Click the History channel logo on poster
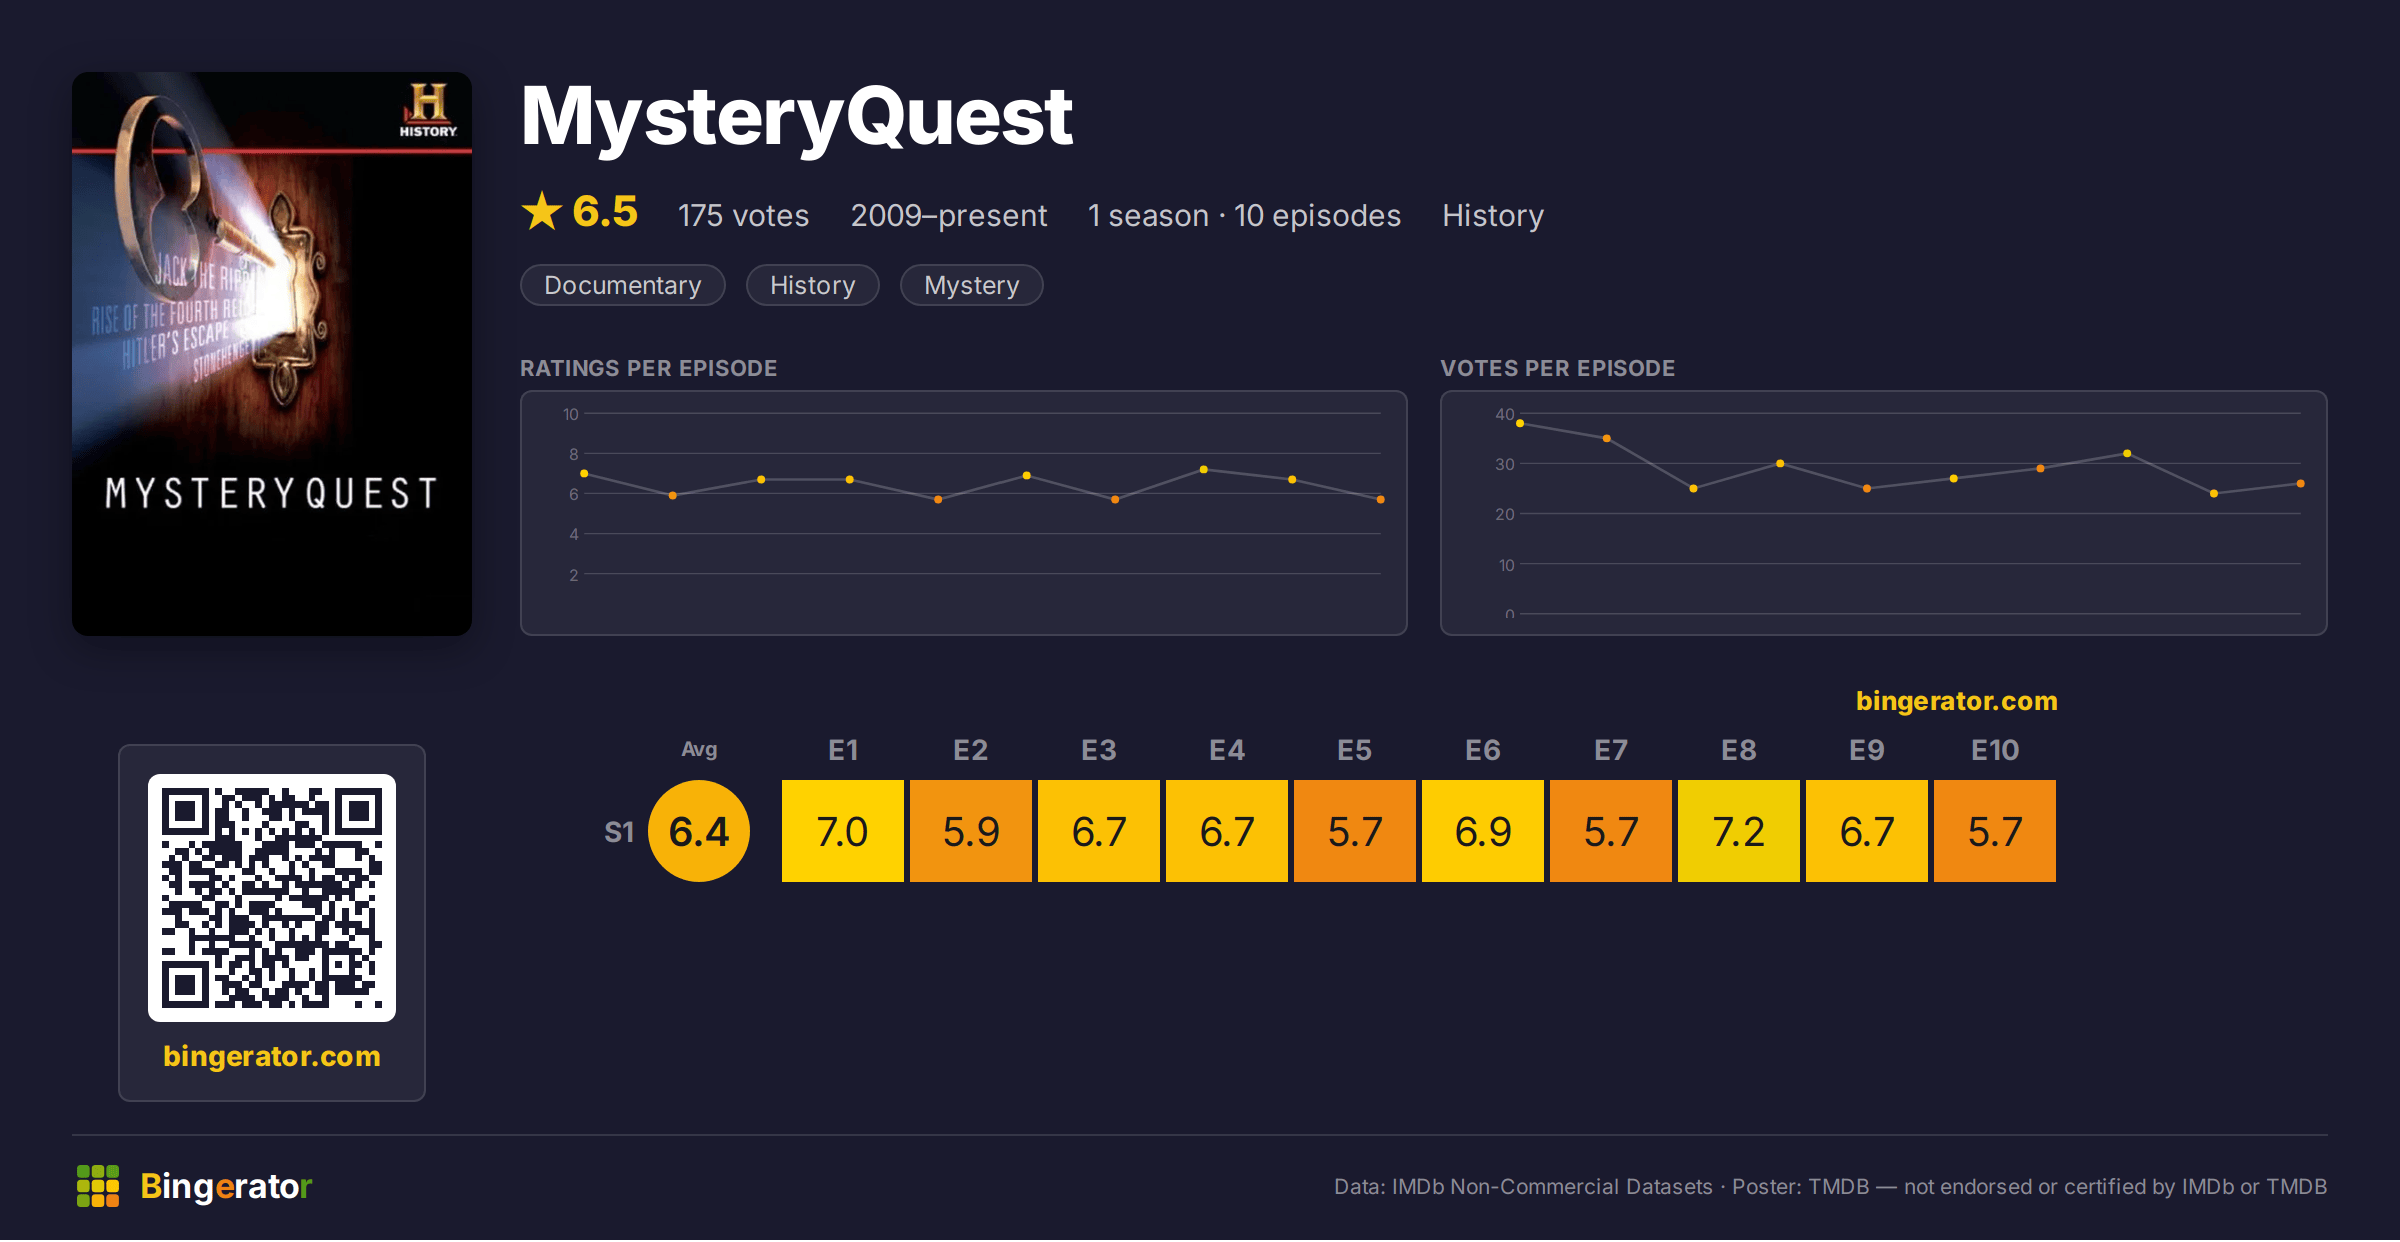Image resolution: width=2400 pixels, height=1242 pixels. click(428, 110)
